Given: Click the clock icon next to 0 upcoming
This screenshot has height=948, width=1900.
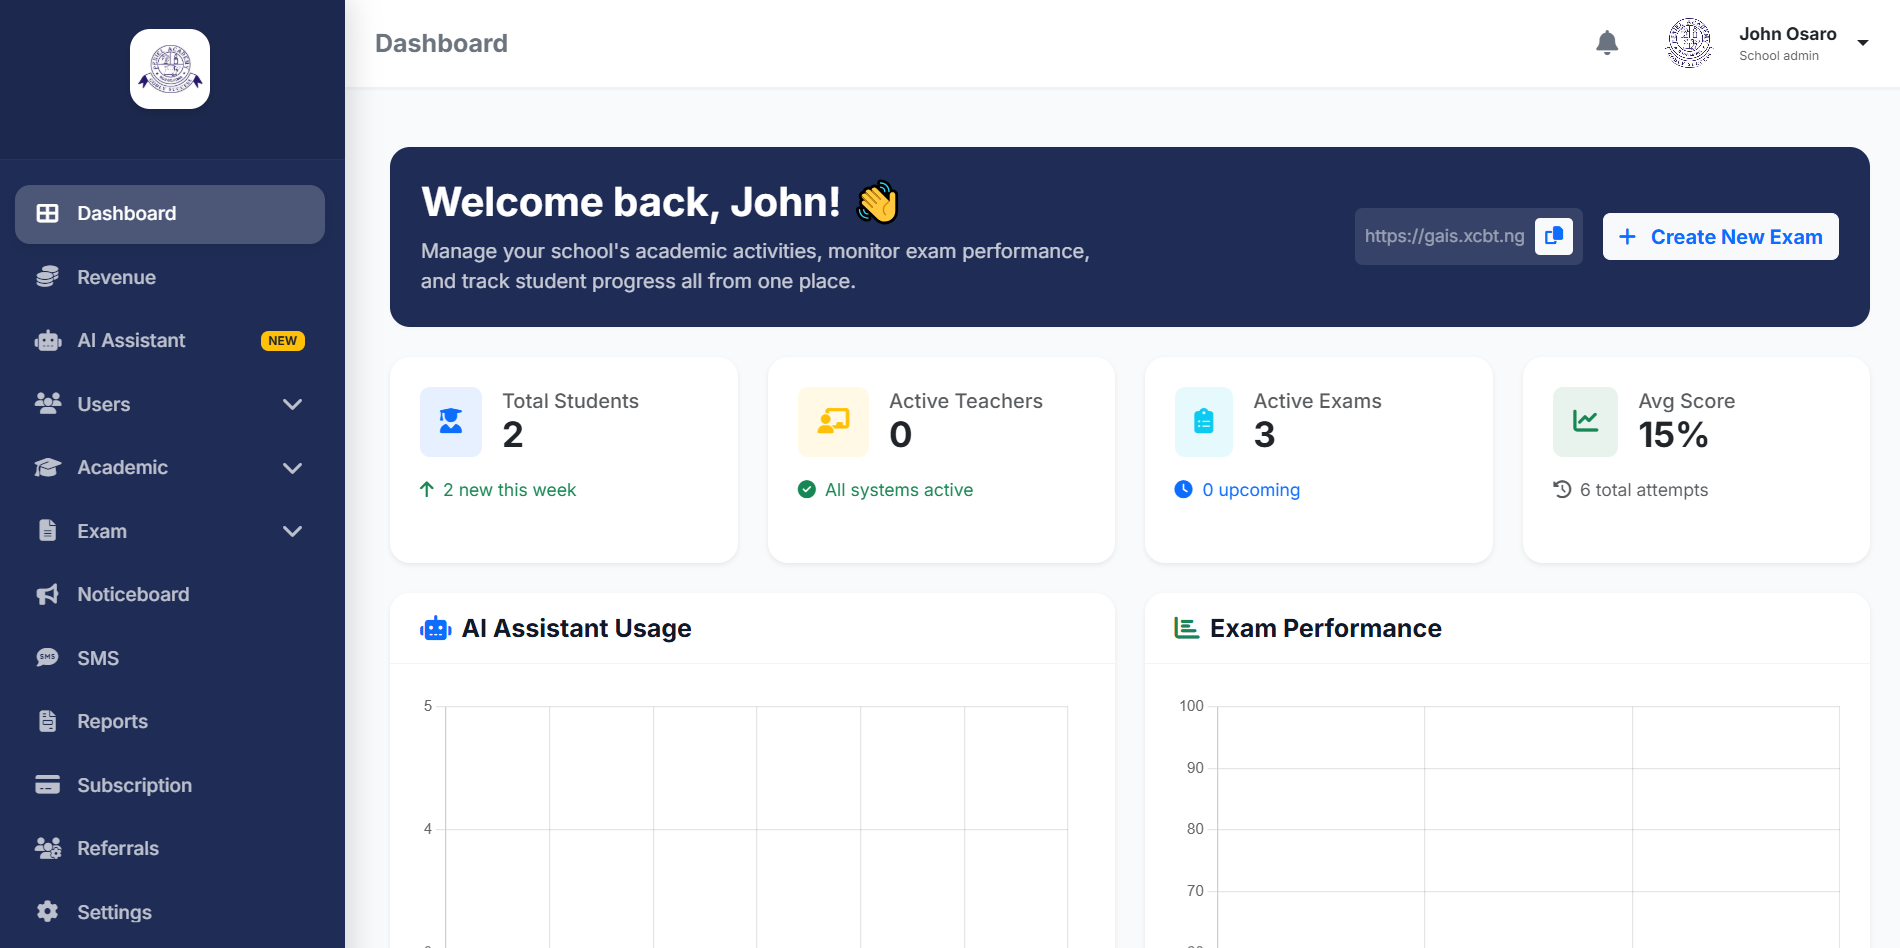Looking at the screenshot, I should [1183, 489].
